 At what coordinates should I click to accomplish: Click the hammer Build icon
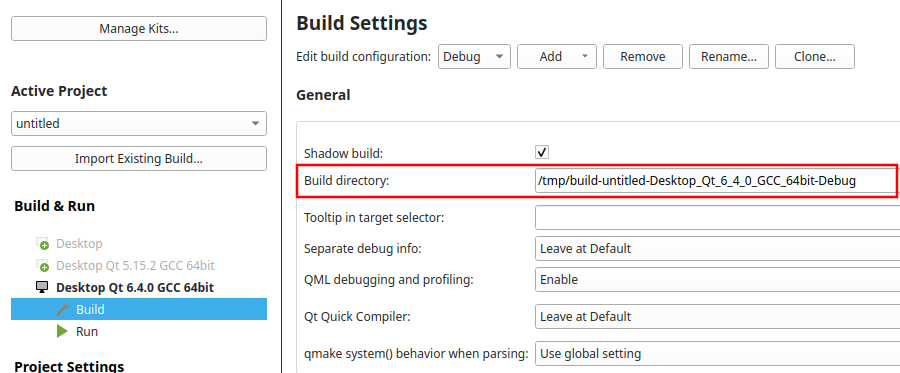coord(63,309)
